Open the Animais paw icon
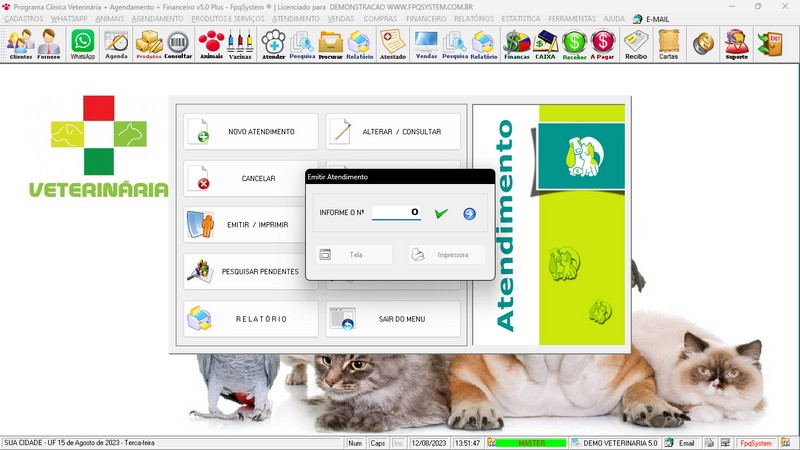800x450 pixels. 211,44
